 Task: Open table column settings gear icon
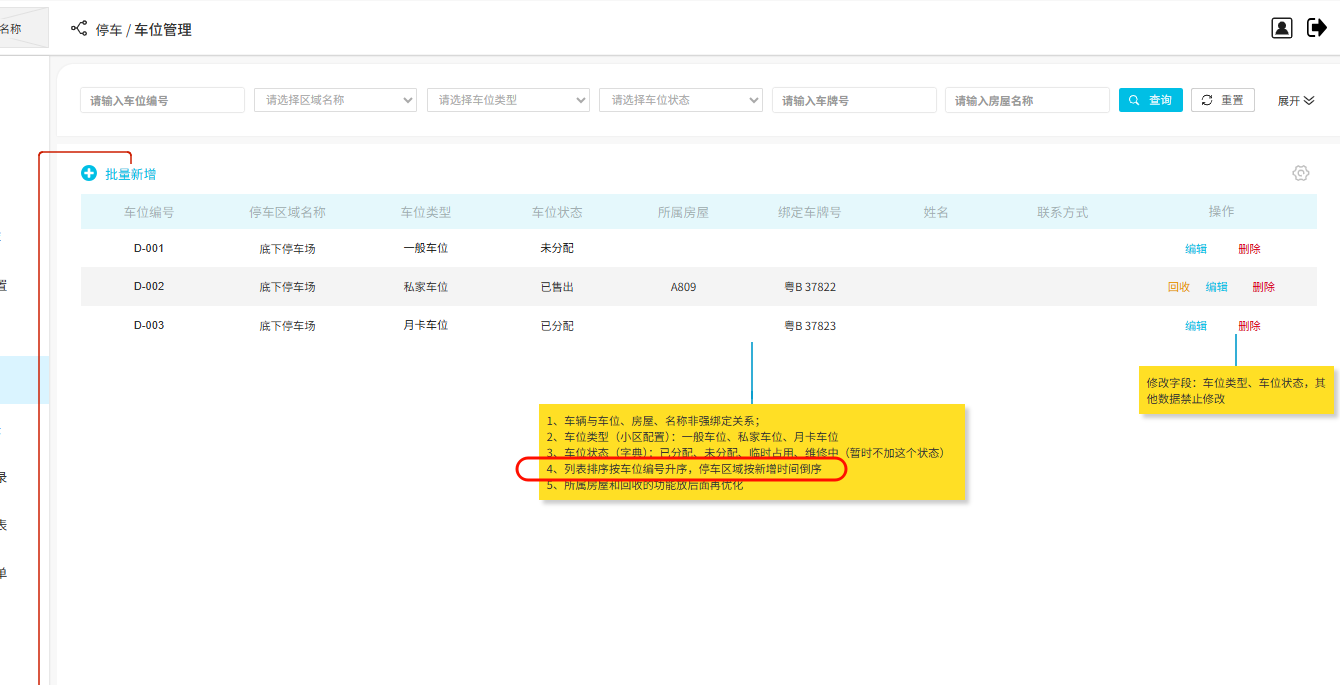tap(1300, 173)
